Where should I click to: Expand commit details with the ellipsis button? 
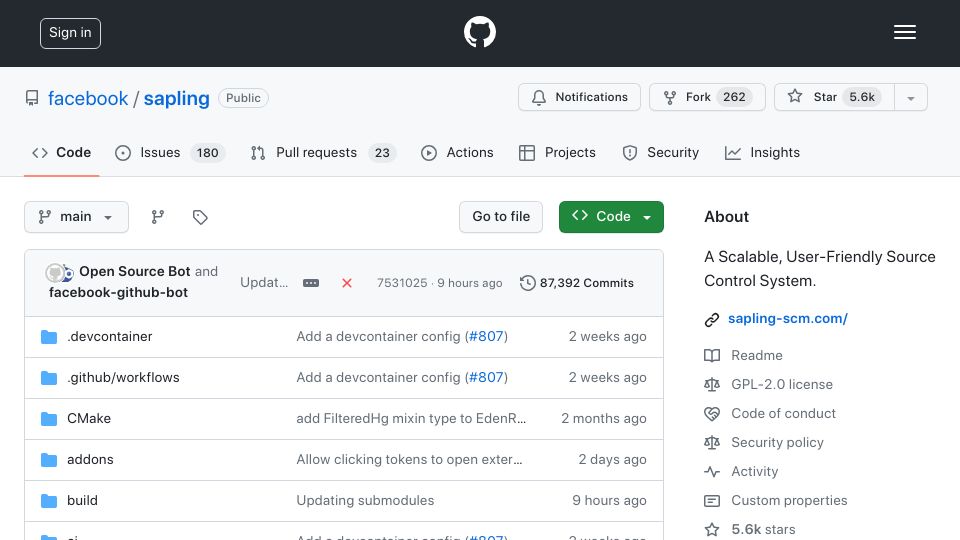[x=311, y=283]
